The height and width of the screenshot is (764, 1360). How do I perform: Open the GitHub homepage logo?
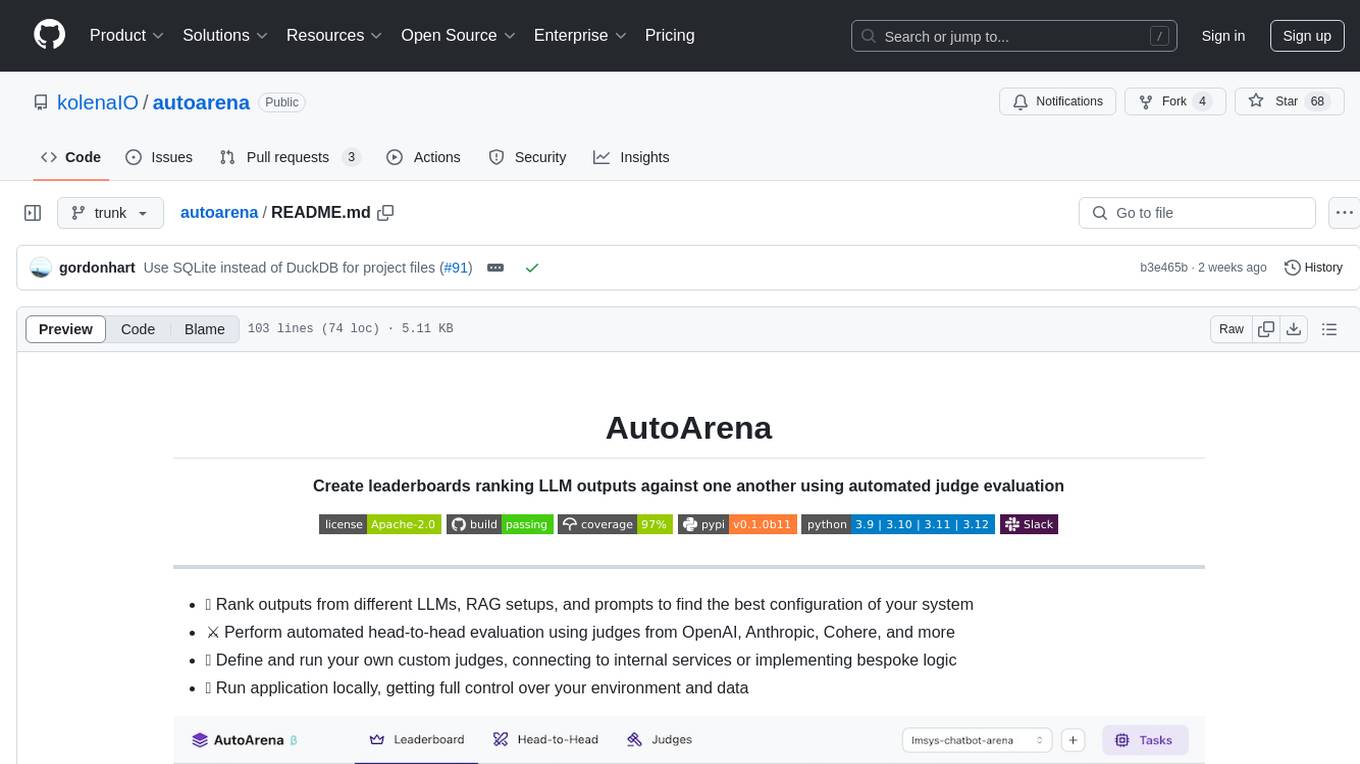click(x=49, y=35)
